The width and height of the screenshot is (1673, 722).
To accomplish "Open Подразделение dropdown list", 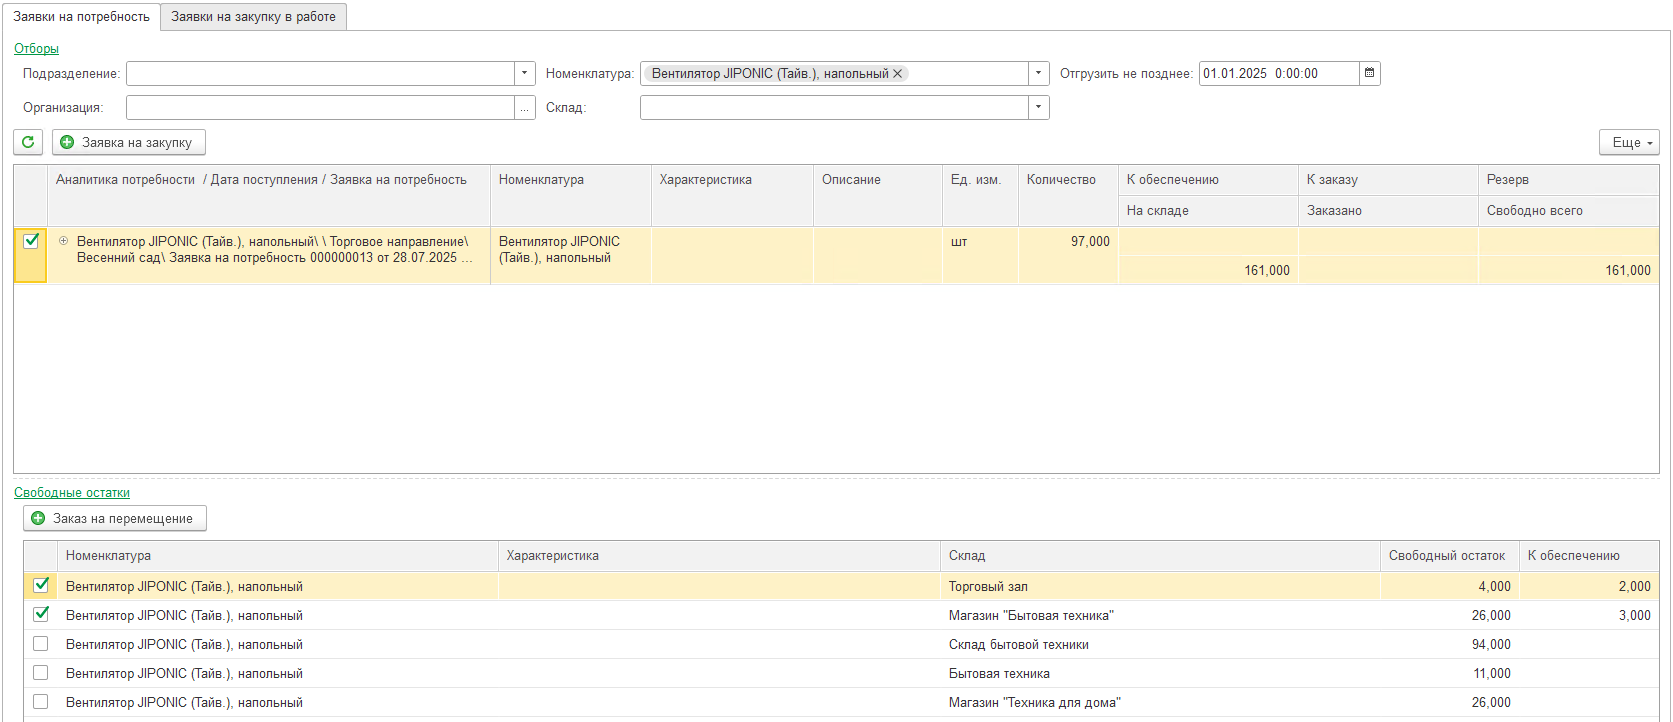I will [525, 73].
